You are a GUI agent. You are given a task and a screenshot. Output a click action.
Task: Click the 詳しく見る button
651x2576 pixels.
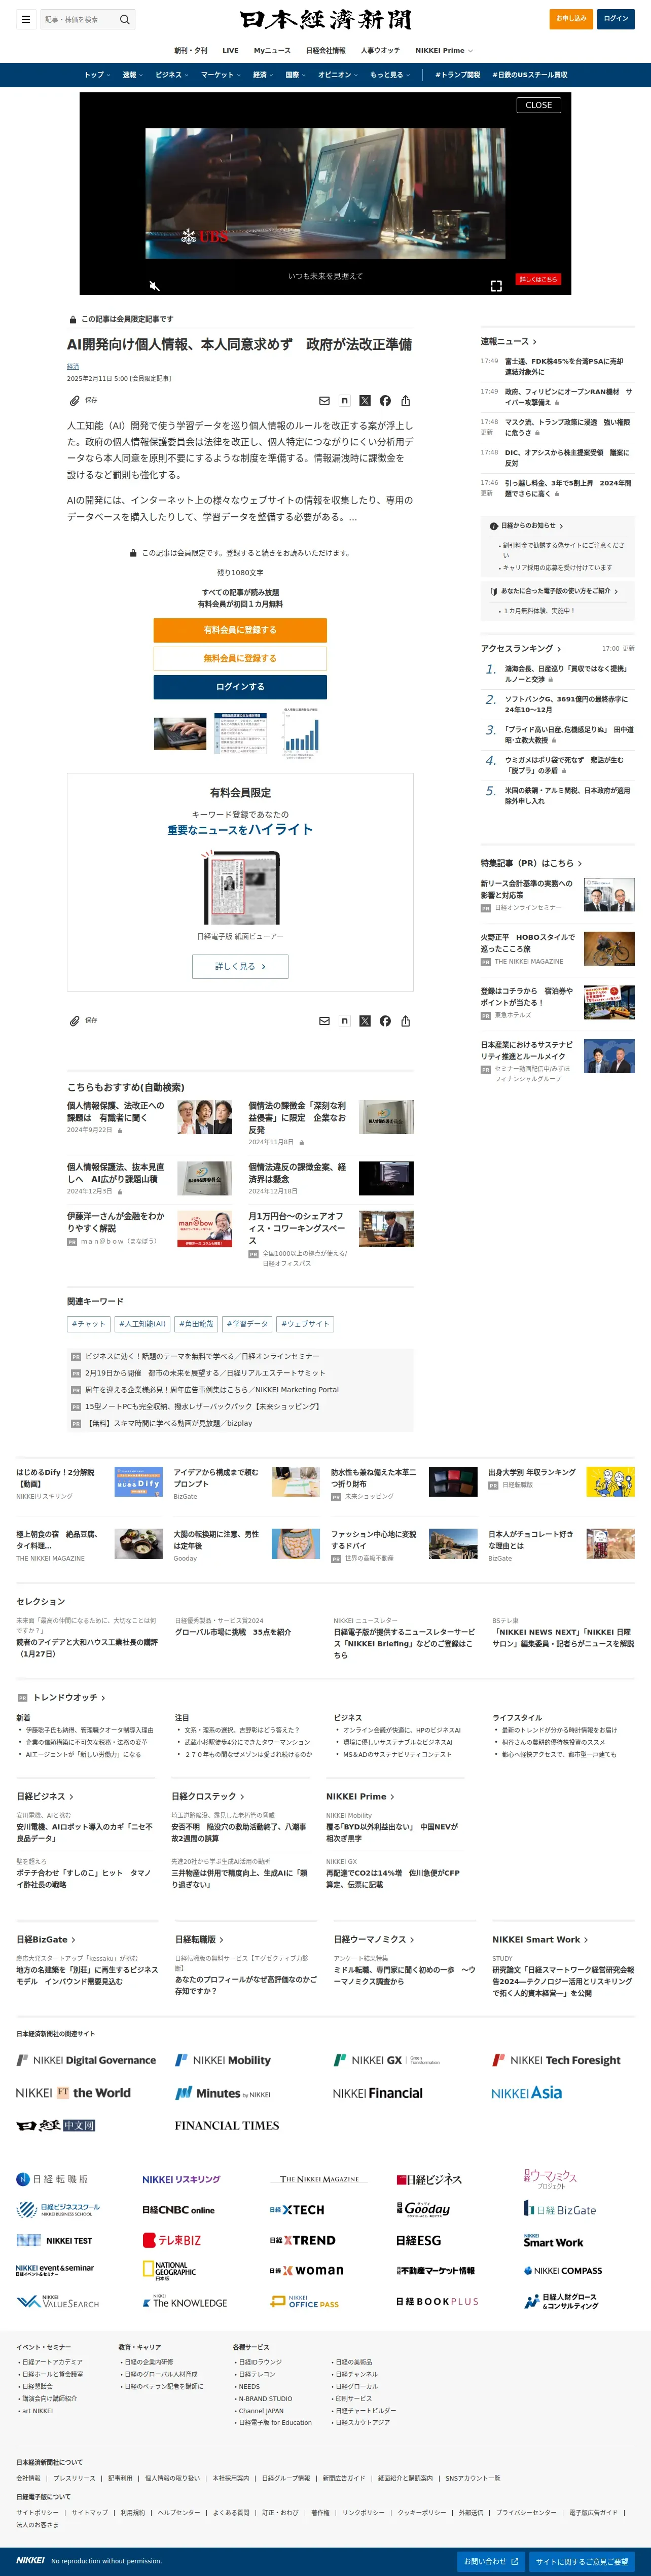[x=240, y=966]
